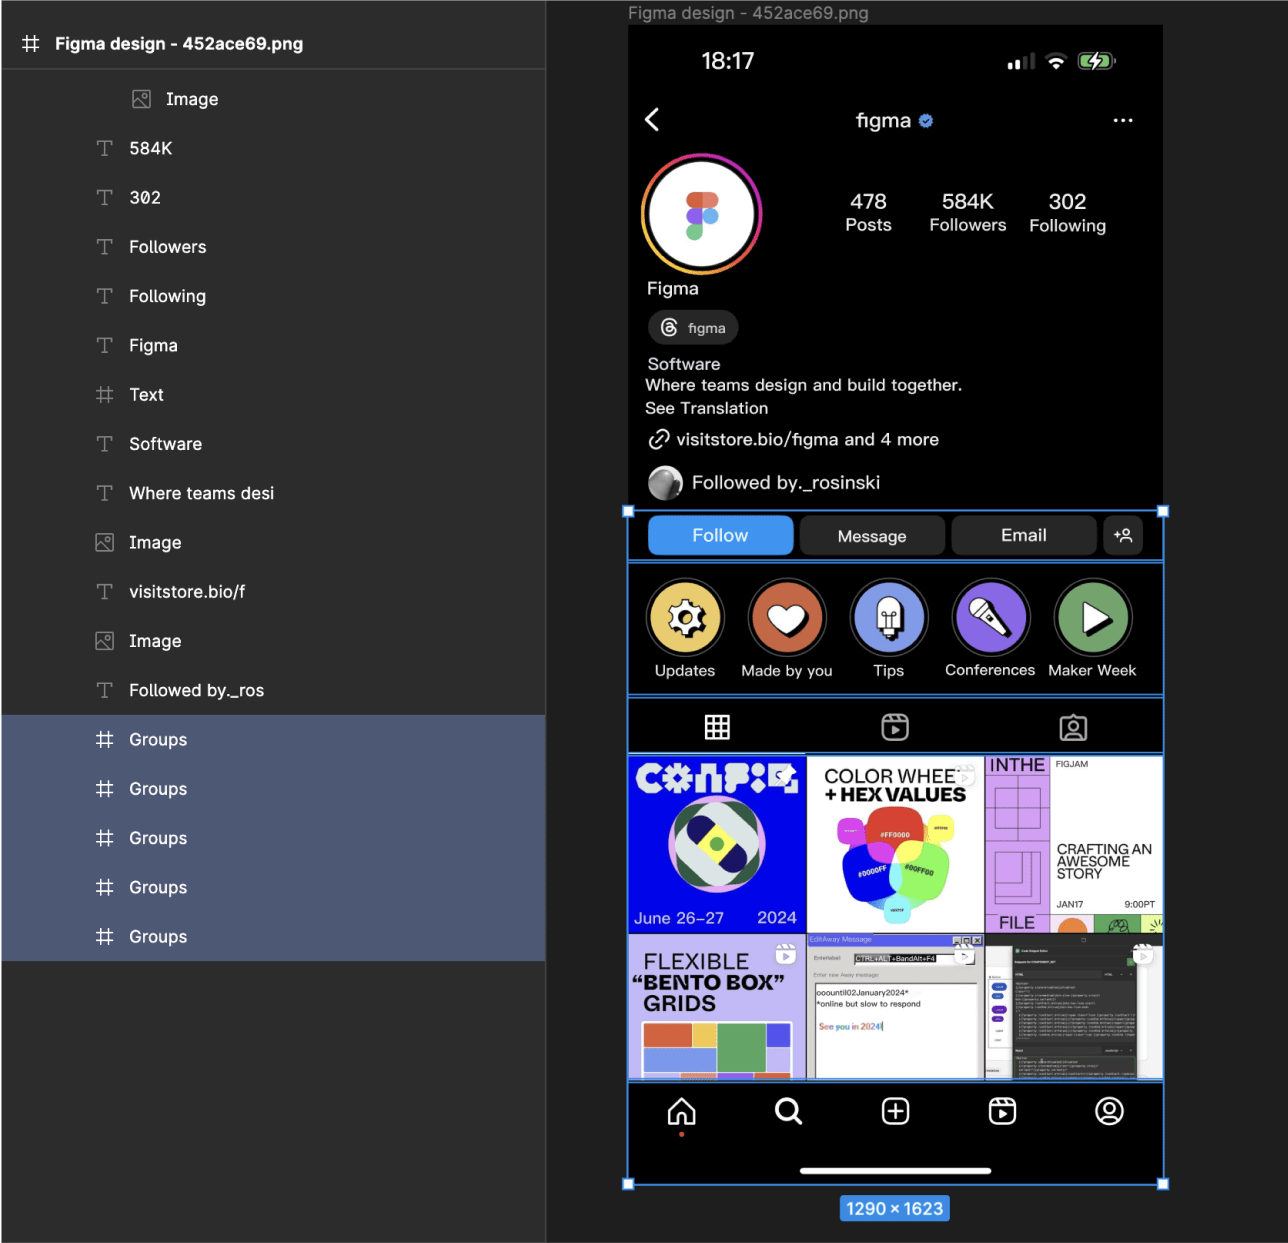
Task: Open the Config June 26–27 post
Action: (x=717, y=844)
